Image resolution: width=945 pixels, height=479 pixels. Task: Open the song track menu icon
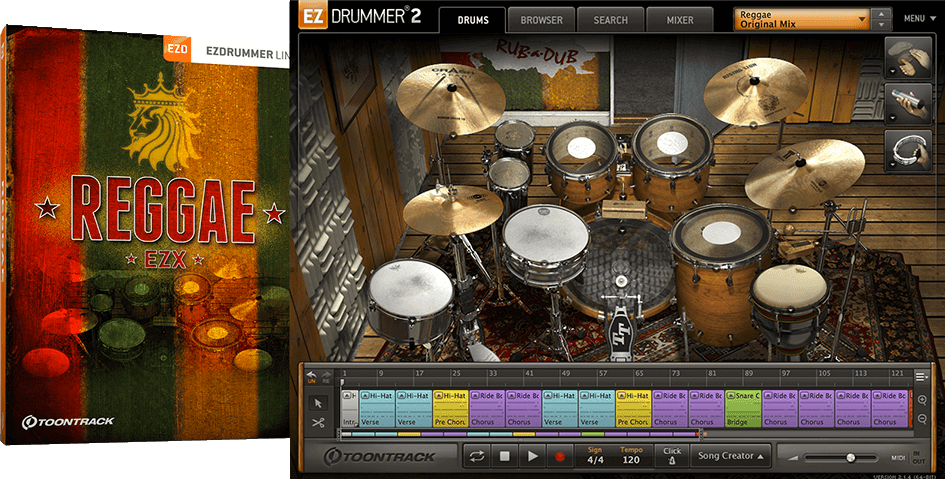(x=921, y=377)
